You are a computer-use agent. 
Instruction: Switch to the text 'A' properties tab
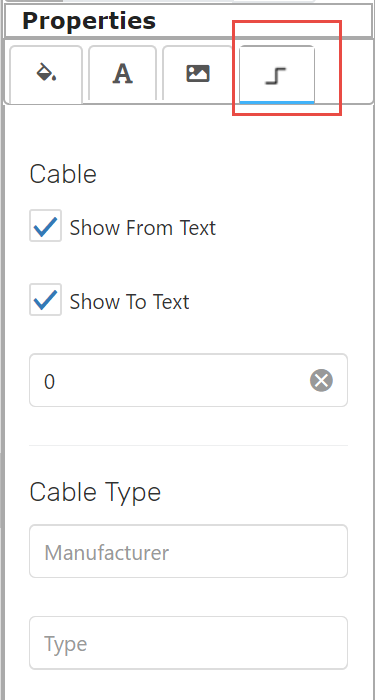pos(122,74)
